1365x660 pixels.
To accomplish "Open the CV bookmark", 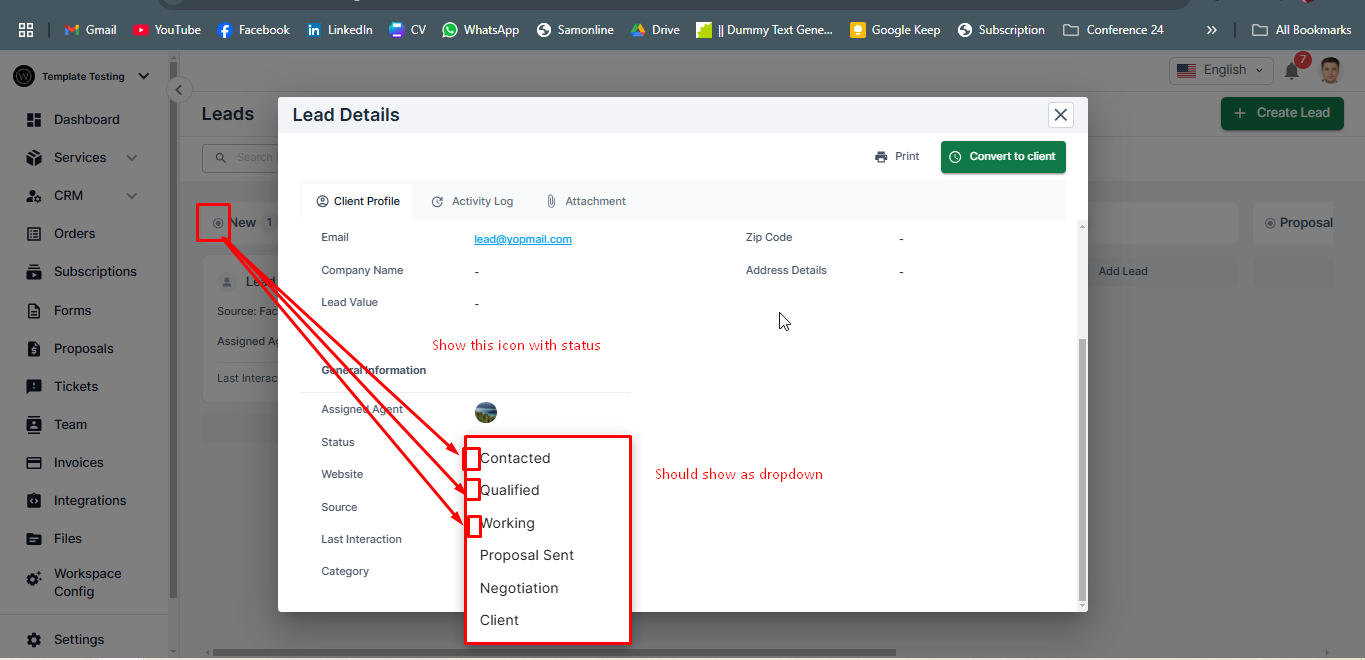I will (x=408, y=30).
